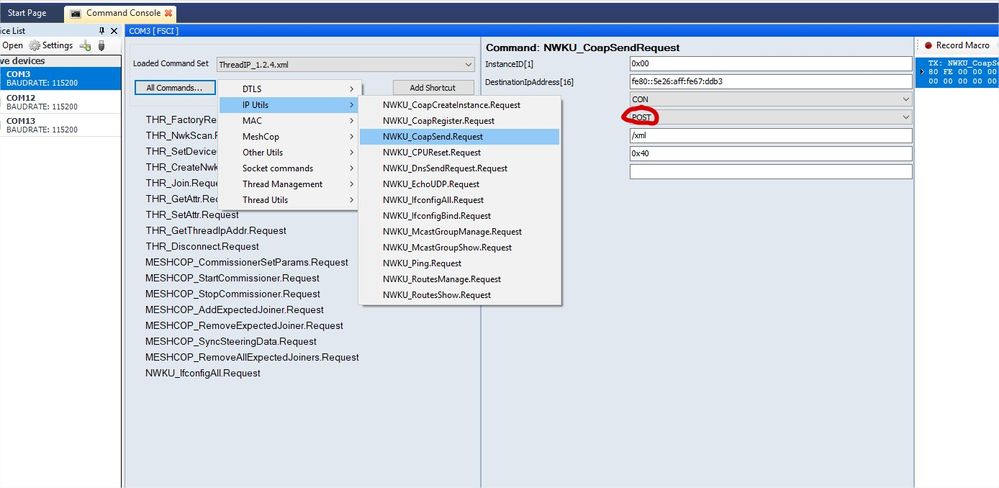The image size is (999, 488).
Task: Click the USB plug icon in Device List toolbar
Action: [x=101, y=46]
